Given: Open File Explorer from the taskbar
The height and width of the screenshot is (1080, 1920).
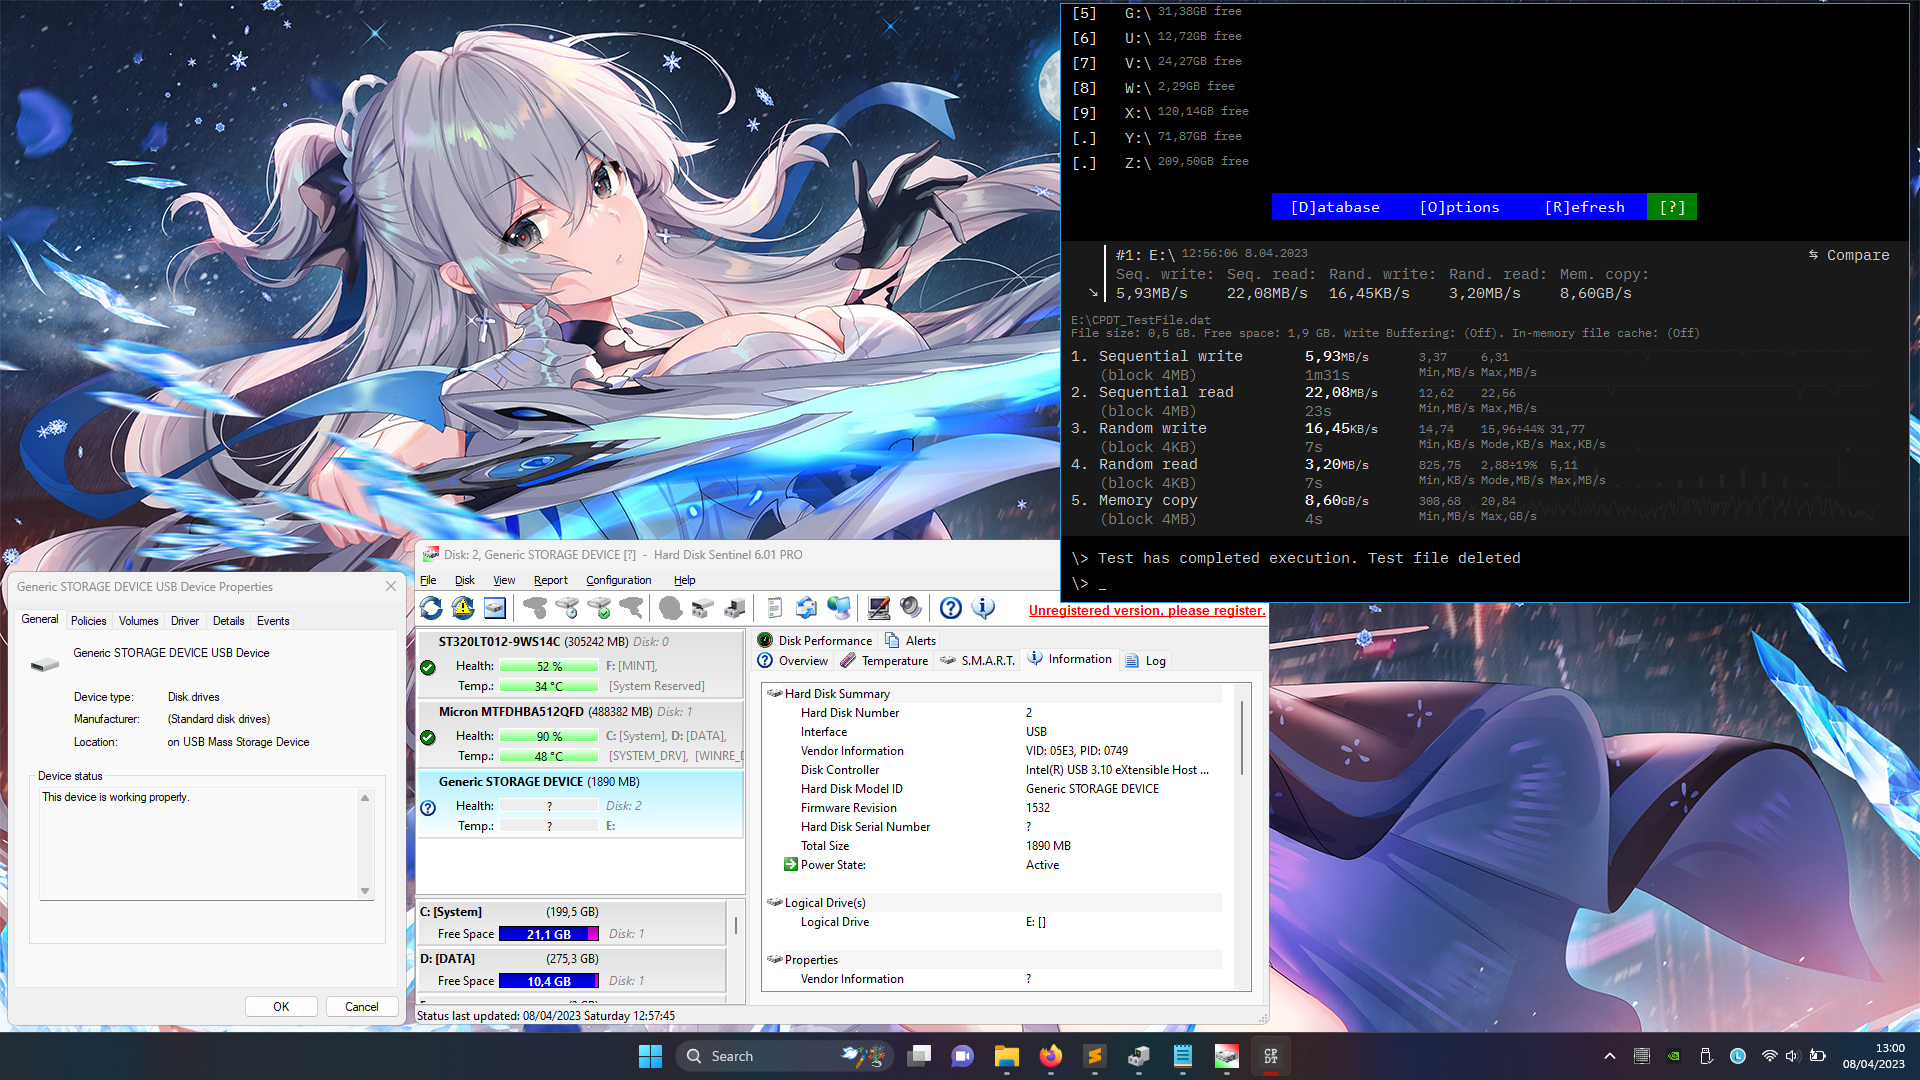Looking at the screenshot, I should point(1006,1056).
